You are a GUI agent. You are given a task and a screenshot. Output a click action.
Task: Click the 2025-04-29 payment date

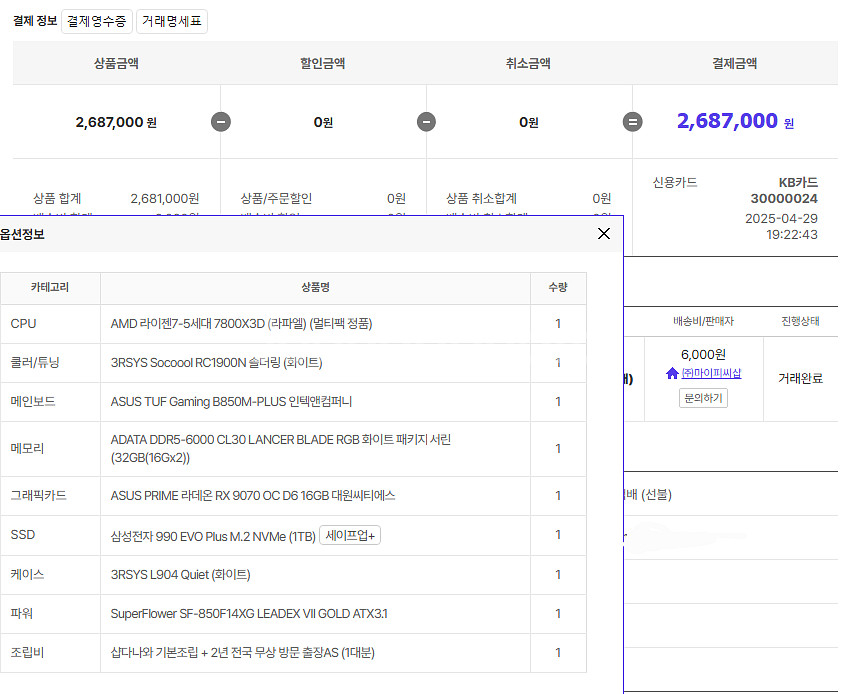click(781, 218)
